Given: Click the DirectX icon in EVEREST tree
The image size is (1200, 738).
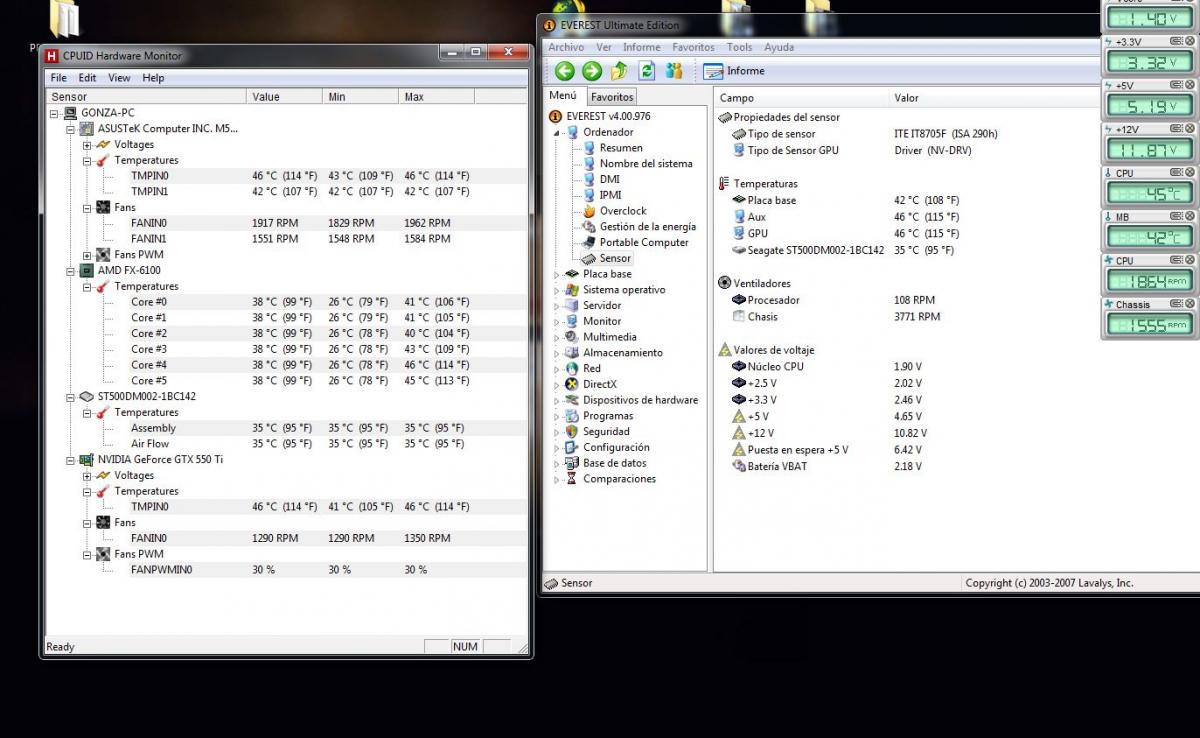Looking at the screenshot, I should click(572, 385).
